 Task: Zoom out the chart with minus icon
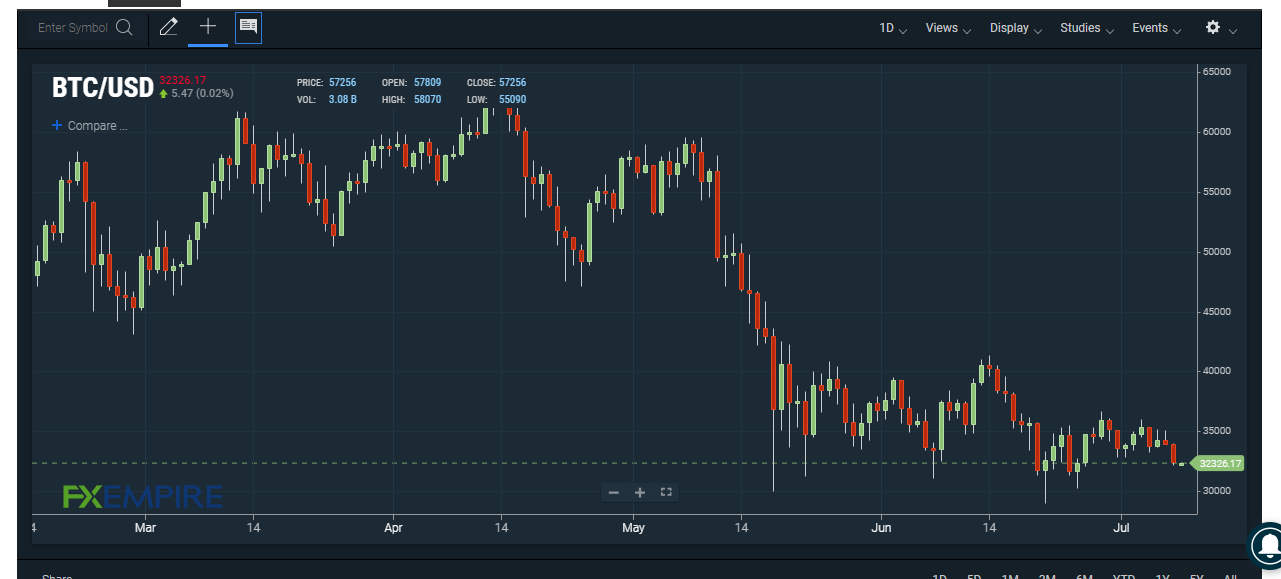(x=614, y=492)
